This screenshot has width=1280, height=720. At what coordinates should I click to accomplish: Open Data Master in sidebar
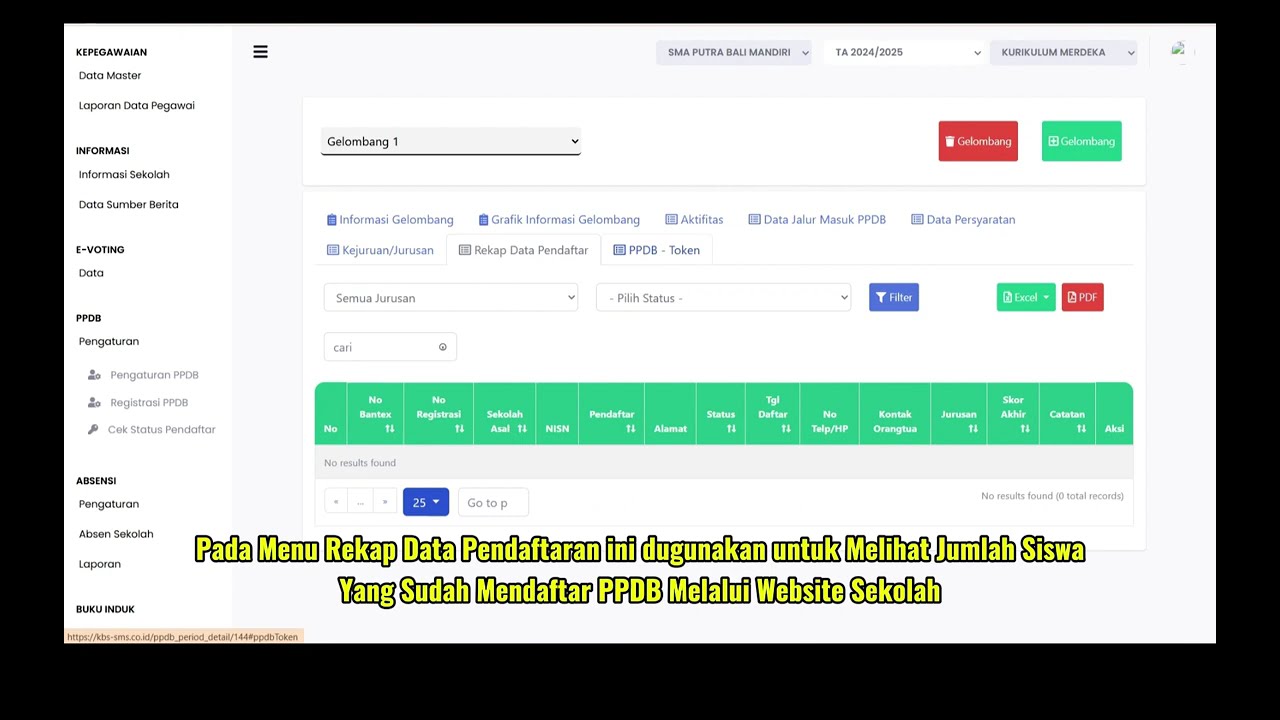(110, 75)
